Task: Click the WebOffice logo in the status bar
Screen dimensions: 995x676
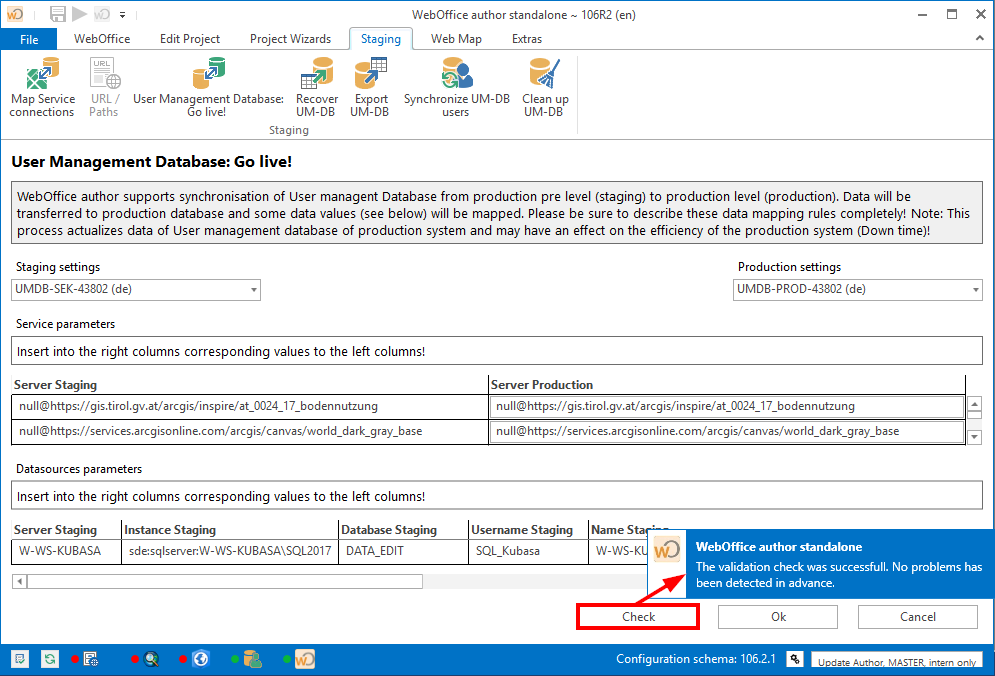Action: pyautogui.click(x=304, y=659)
